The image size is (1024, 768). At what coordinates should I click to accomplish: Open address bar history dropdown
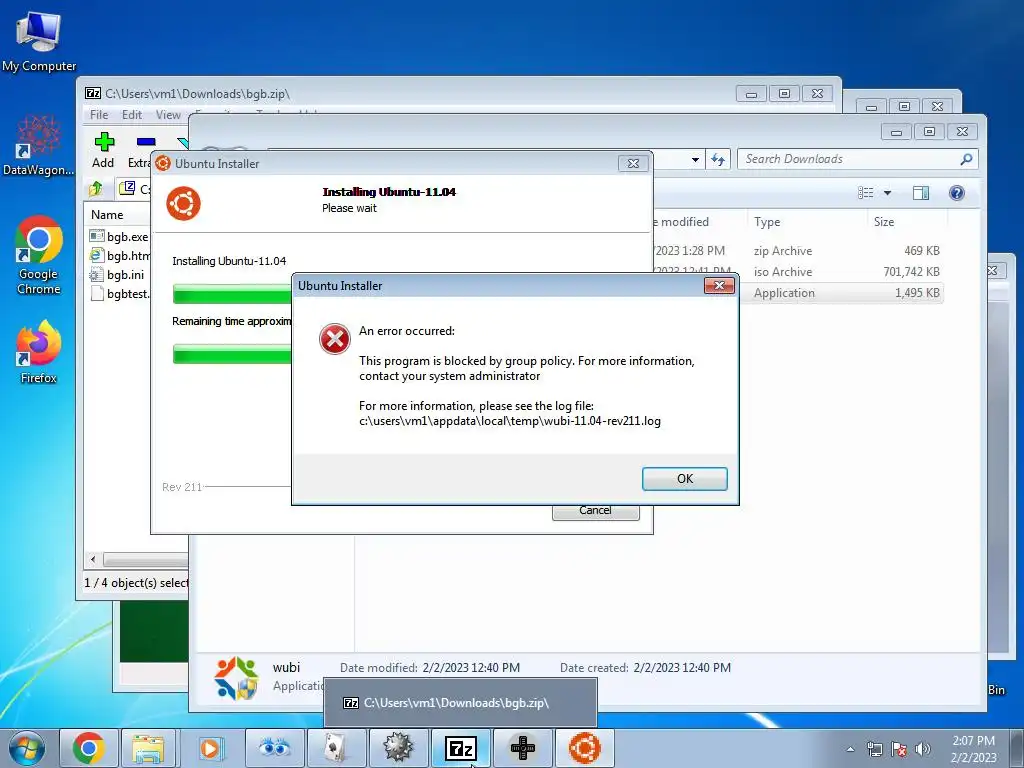[696, 159]
